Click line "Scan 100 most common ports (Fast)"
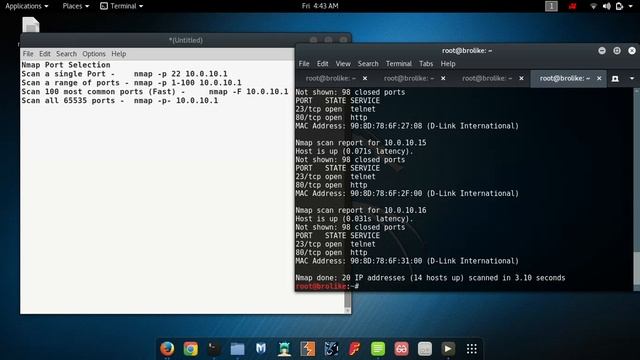The image size is (640, 360). (x=155, y=92)
